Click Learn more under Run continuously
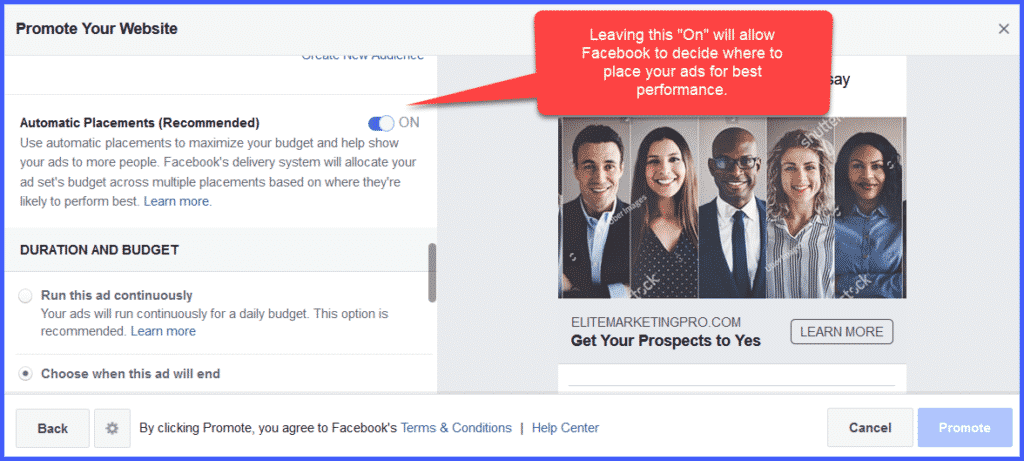The width and height of the screenshot is (1024, 461). coord(163,331)
